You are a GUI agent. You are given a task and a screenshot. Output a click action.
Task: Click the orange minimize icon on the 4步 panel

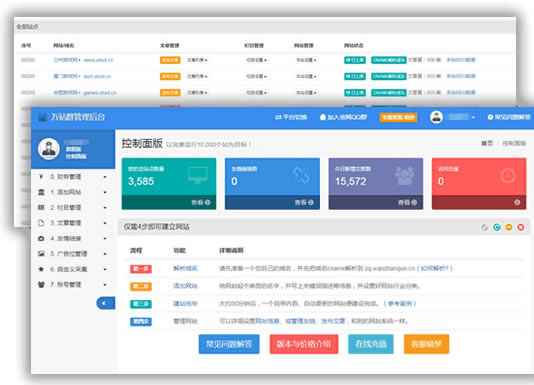tap(509, 227)
